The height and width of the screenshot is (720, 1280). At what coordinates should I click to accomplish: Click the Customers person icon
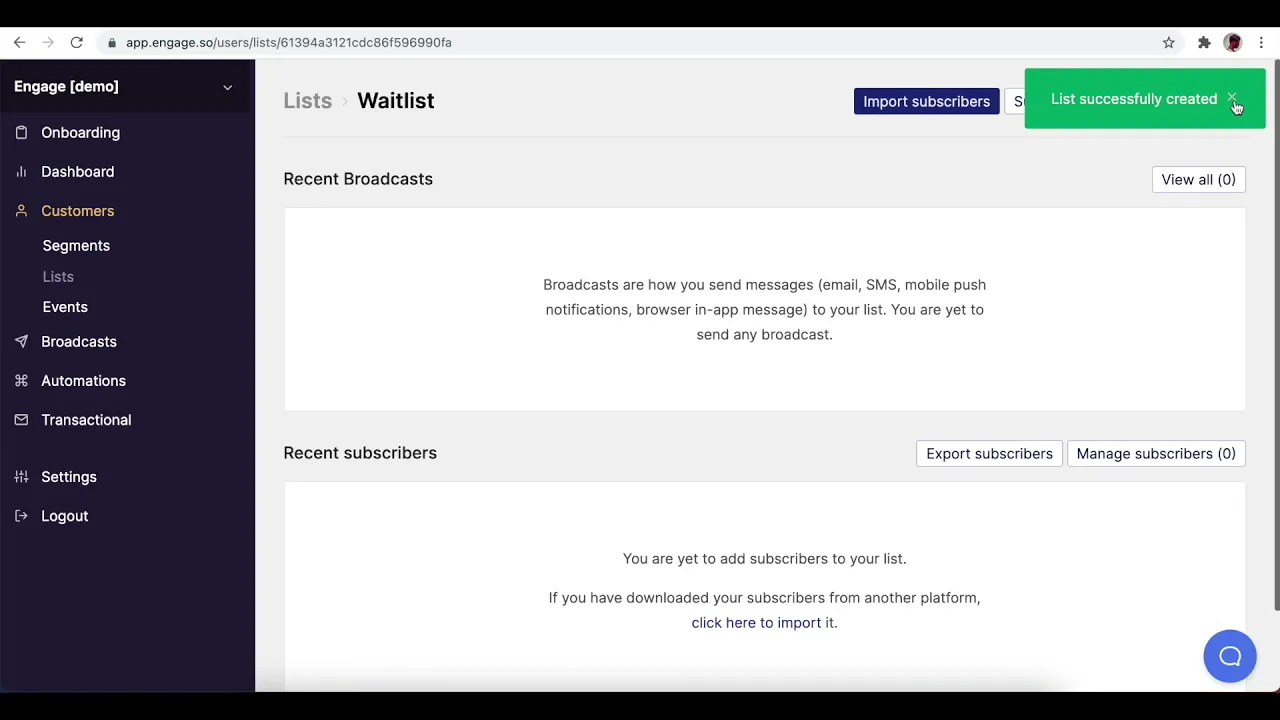(21, 211)
